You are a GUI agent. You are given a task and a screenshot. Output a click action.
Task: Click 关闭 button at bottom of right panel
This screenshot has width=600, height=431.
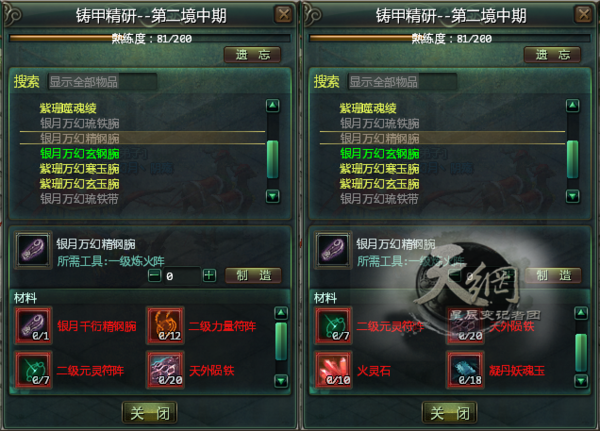[450, 413]
